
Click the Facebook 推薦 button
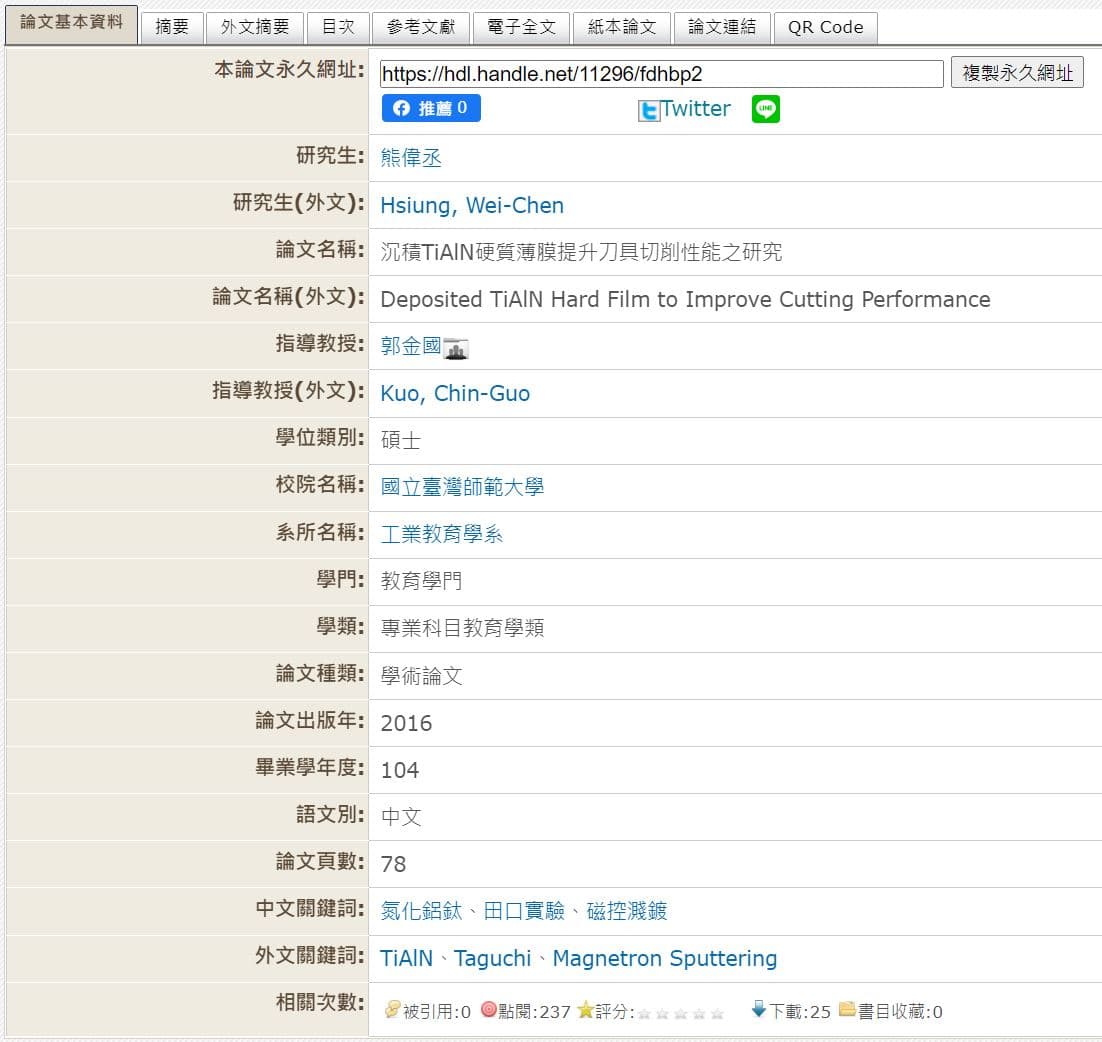click(432, 108)
